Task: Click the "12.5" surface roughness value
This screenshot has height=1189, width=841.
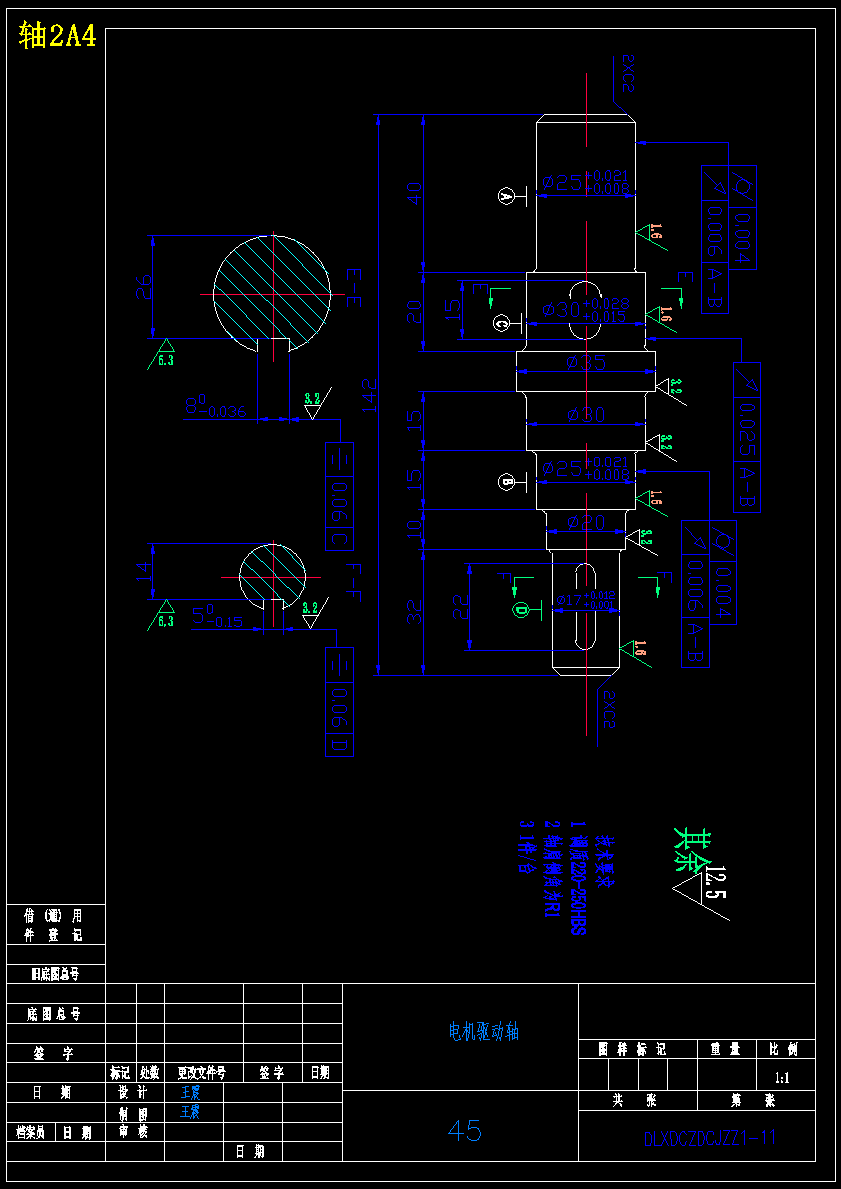Action: point(716,882)
